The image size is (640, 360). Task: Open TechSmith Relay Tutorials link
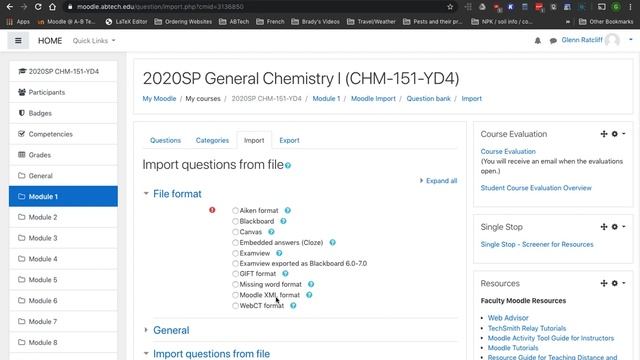[527, 328]
